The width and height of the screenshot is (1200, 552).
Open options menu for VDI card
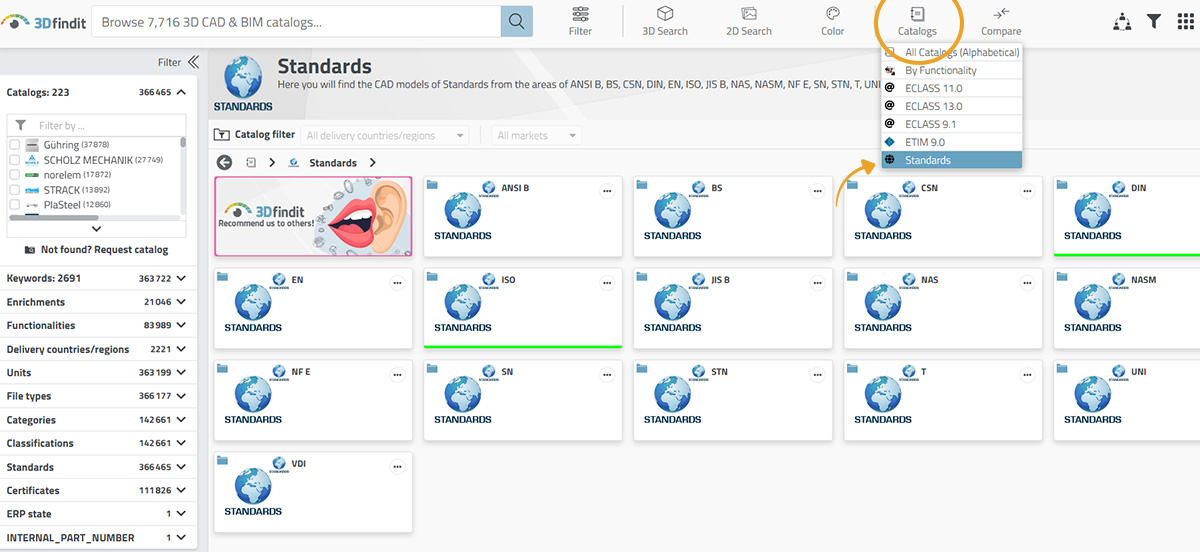397,466
